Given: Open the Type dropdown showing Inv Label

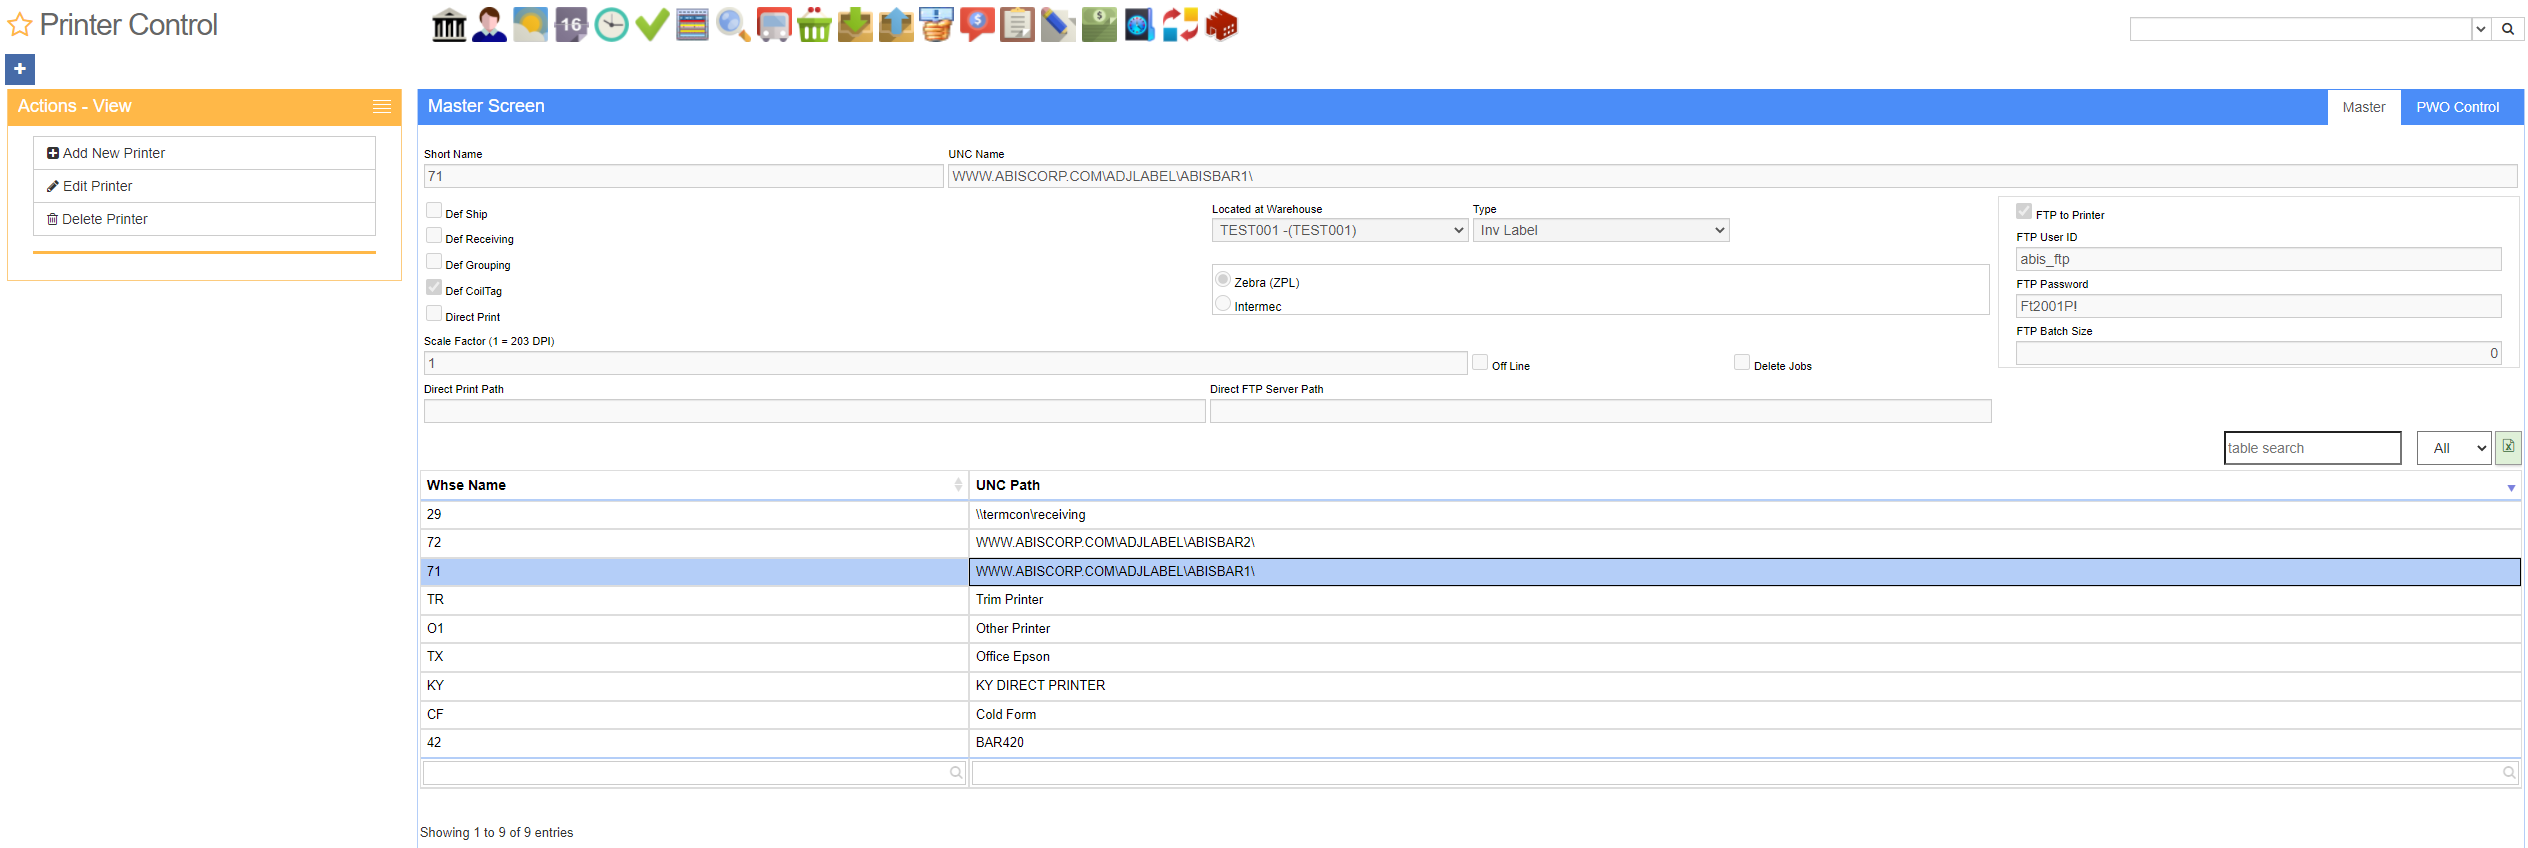Looking at the screenshot, I should click(1601, 230).
